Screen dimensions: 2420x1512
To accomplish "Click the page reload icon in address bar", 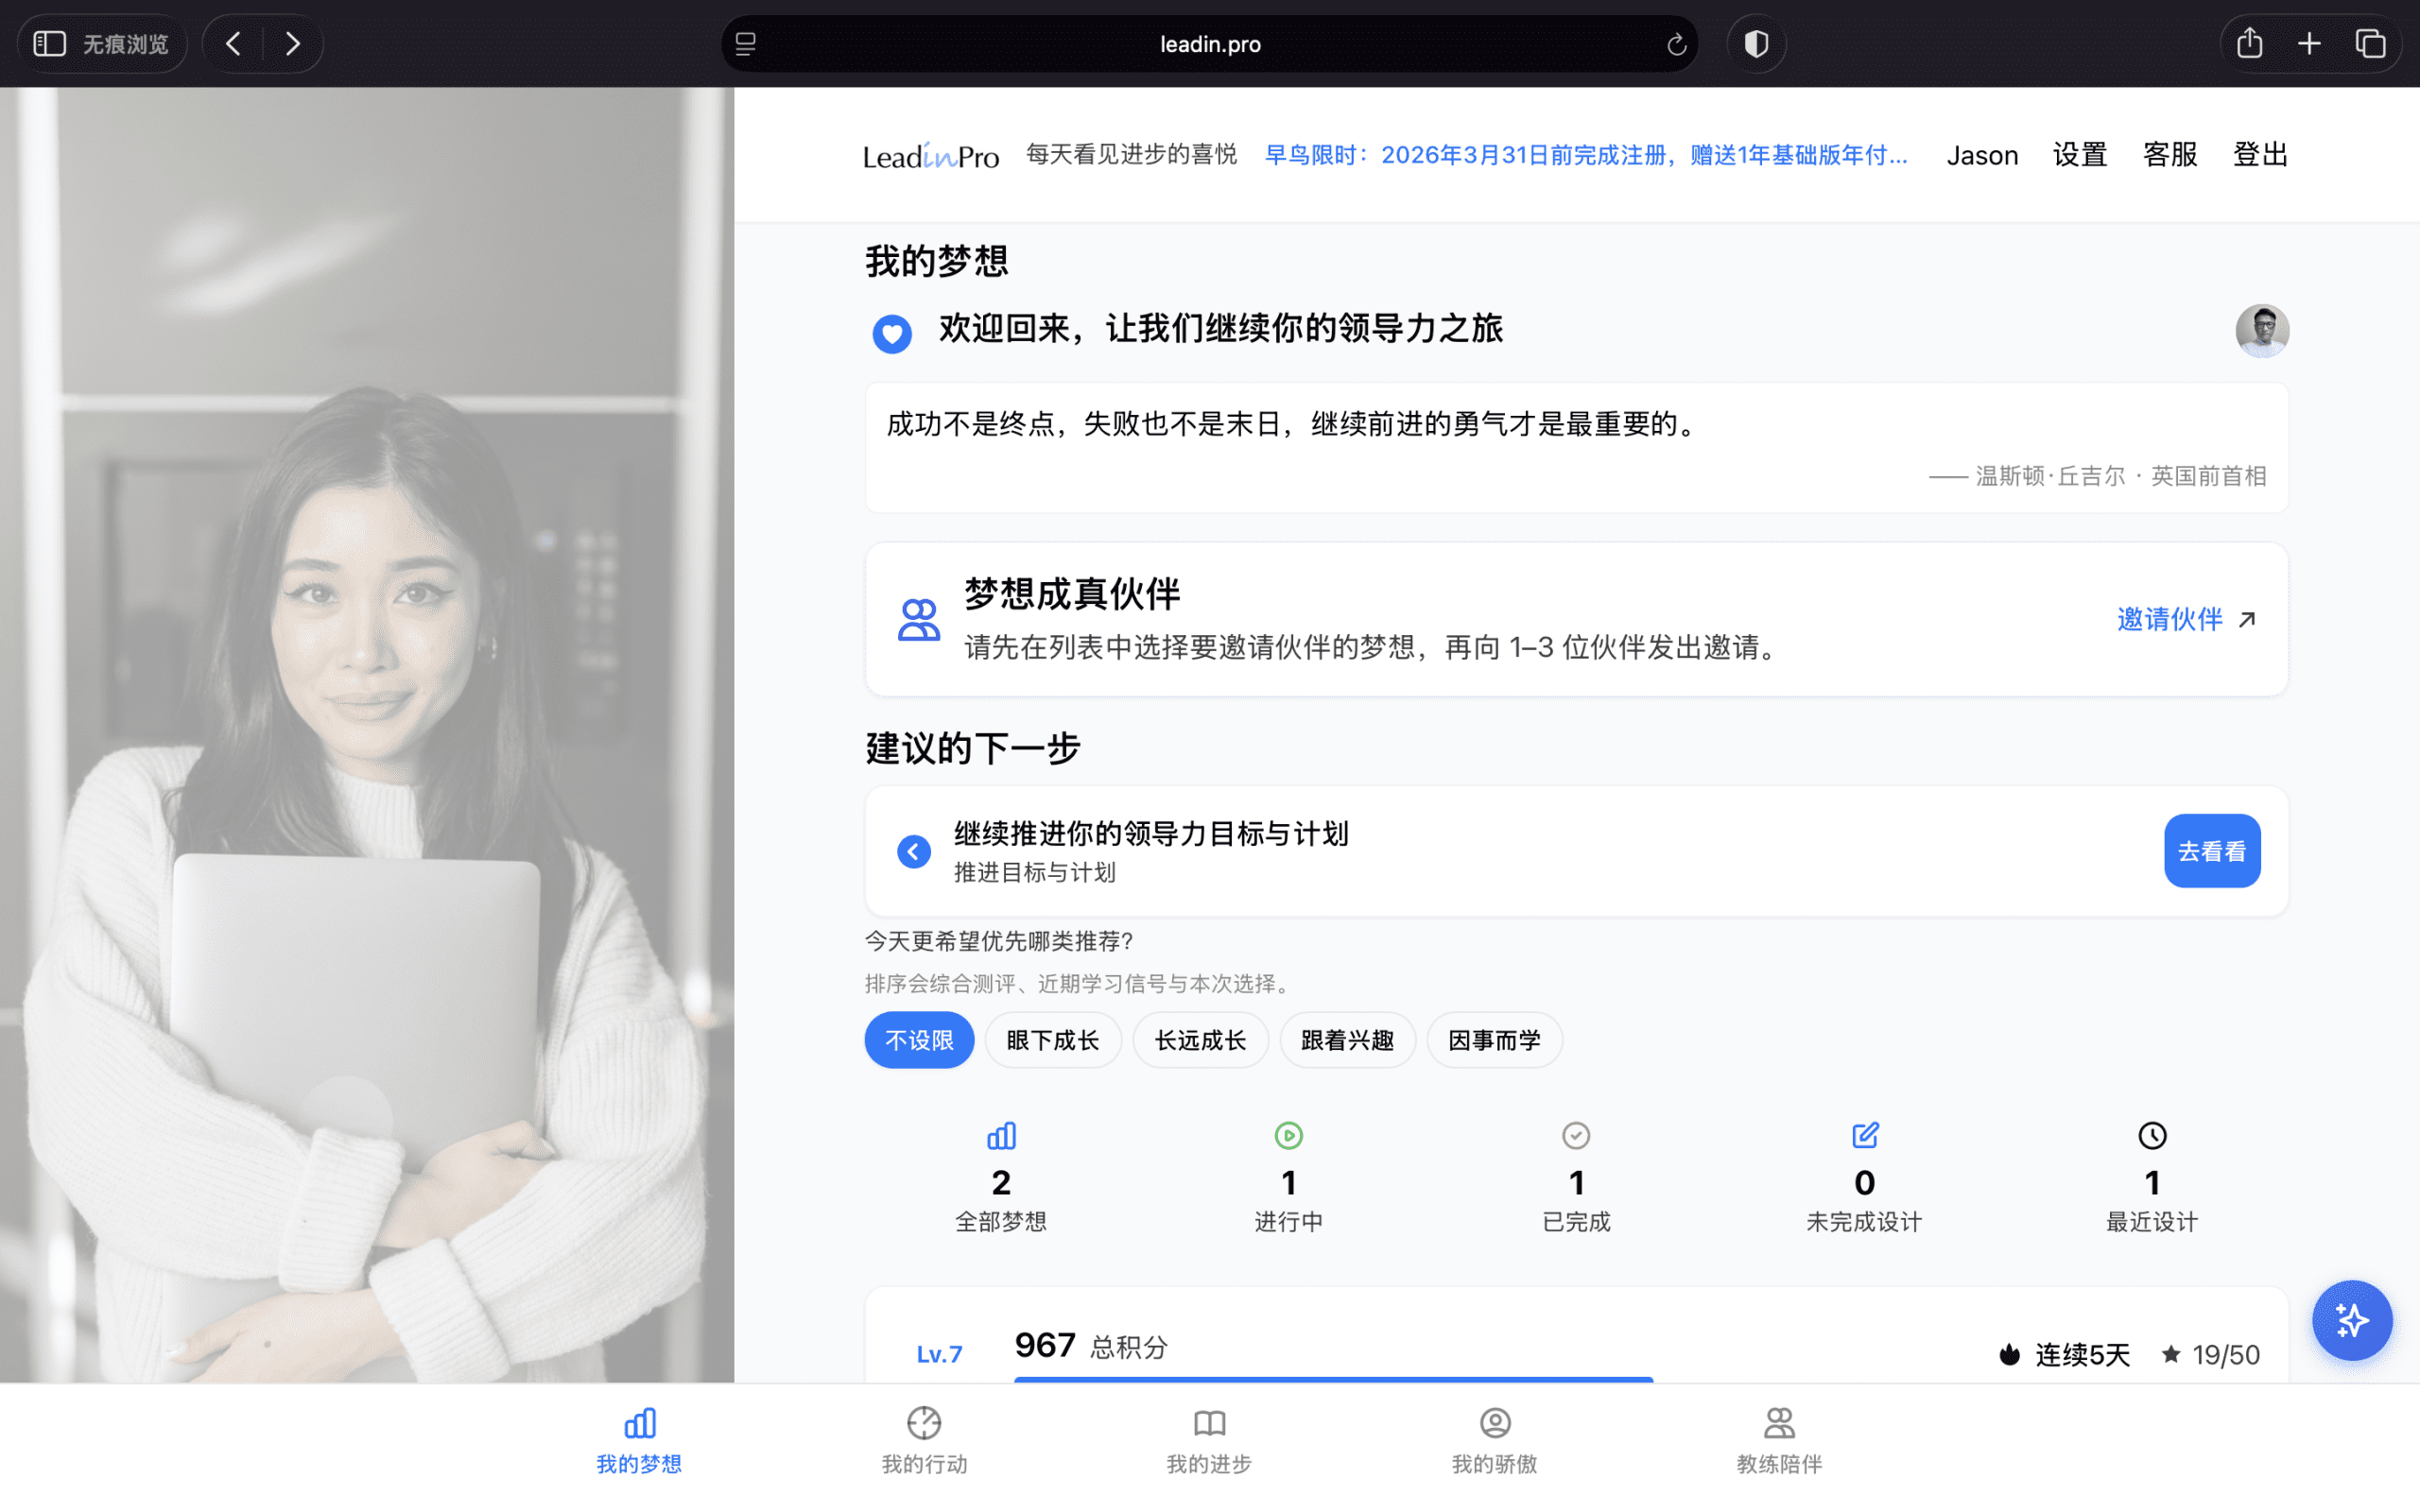I will [x=1676, y=44].
